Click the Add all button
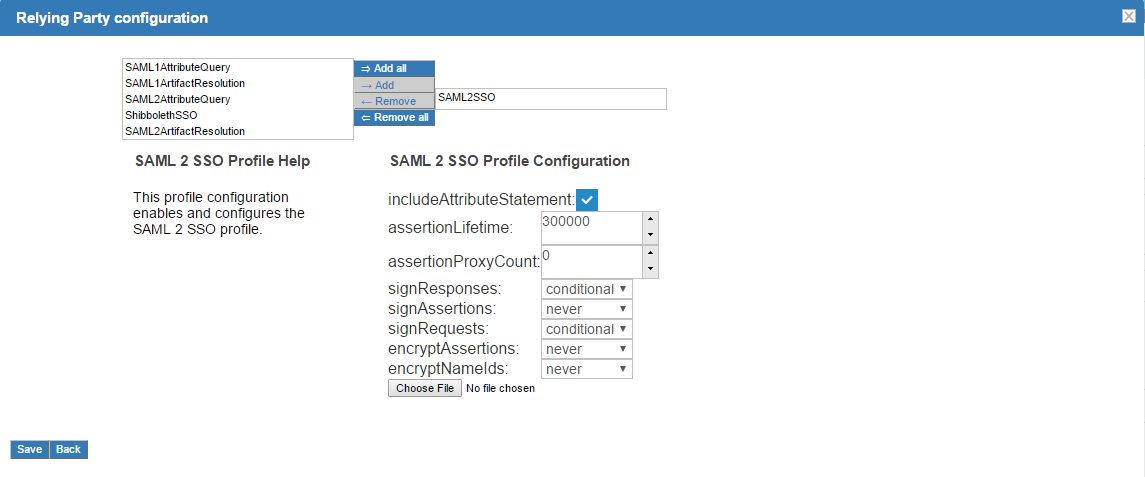 pyautogui.click(x=394, y=69)
